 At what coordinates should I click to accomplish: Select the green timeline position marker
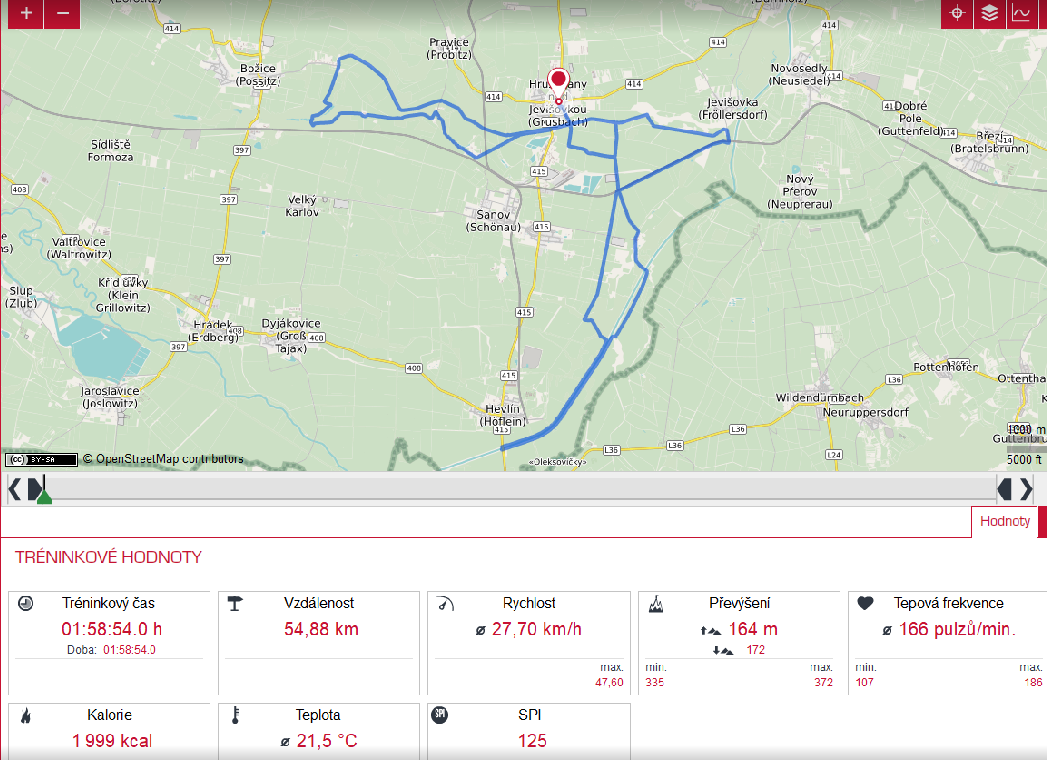click(44, 498)
